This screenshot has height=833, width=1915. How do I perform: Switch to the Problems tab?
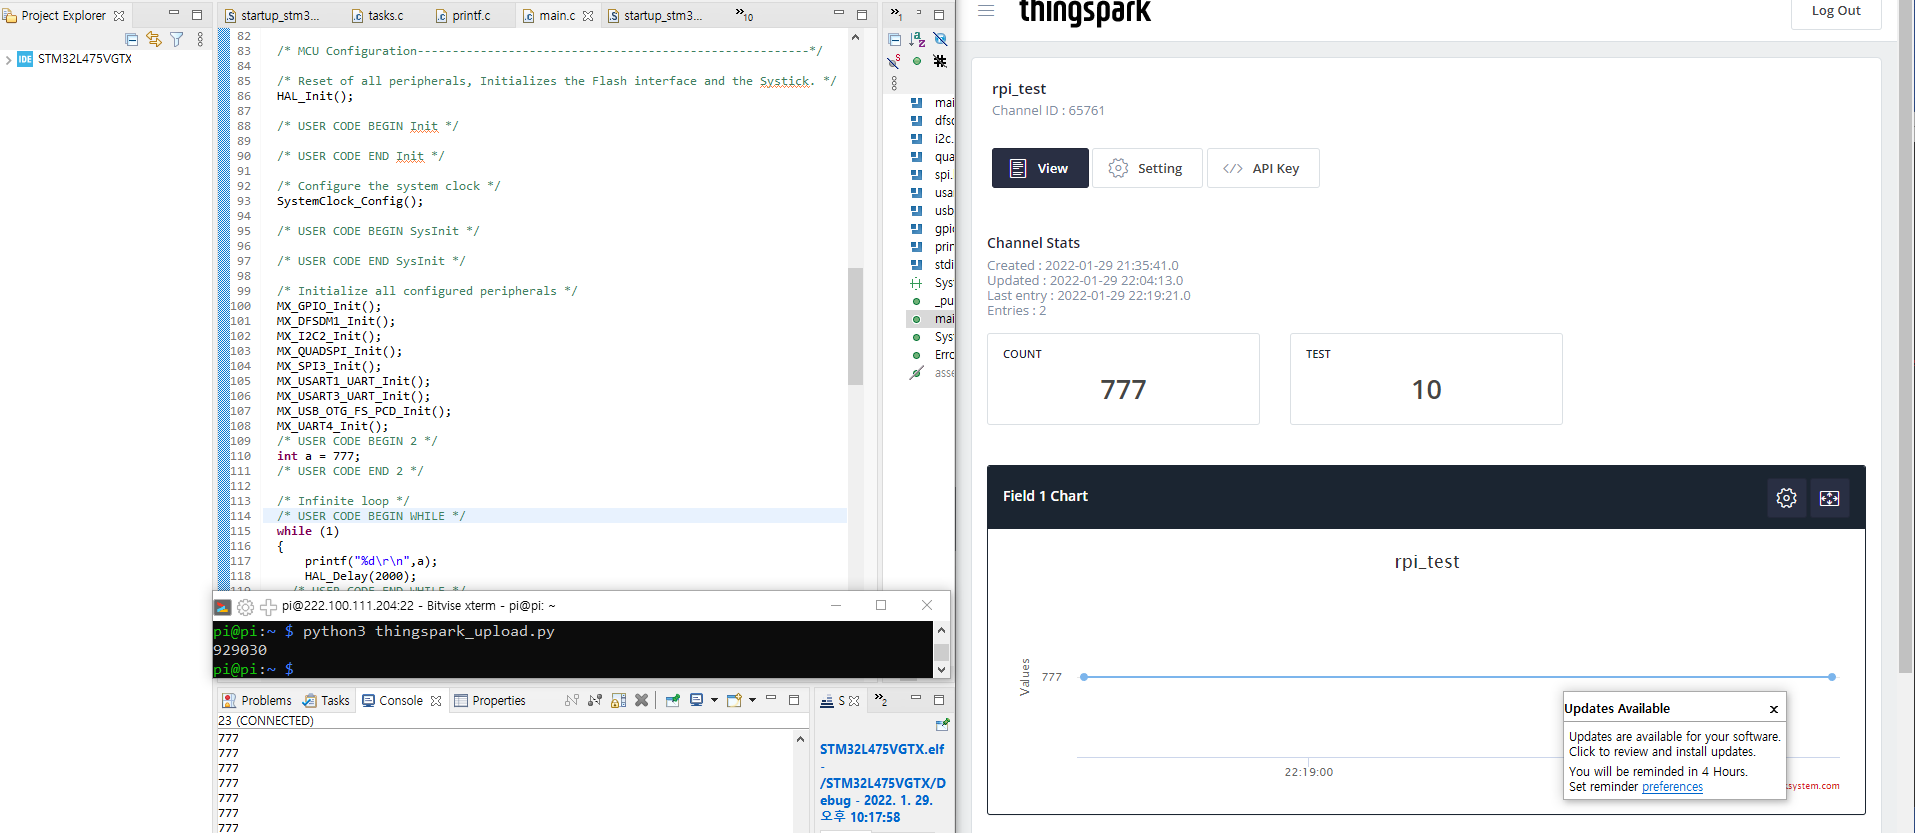[x=257, y=700]
